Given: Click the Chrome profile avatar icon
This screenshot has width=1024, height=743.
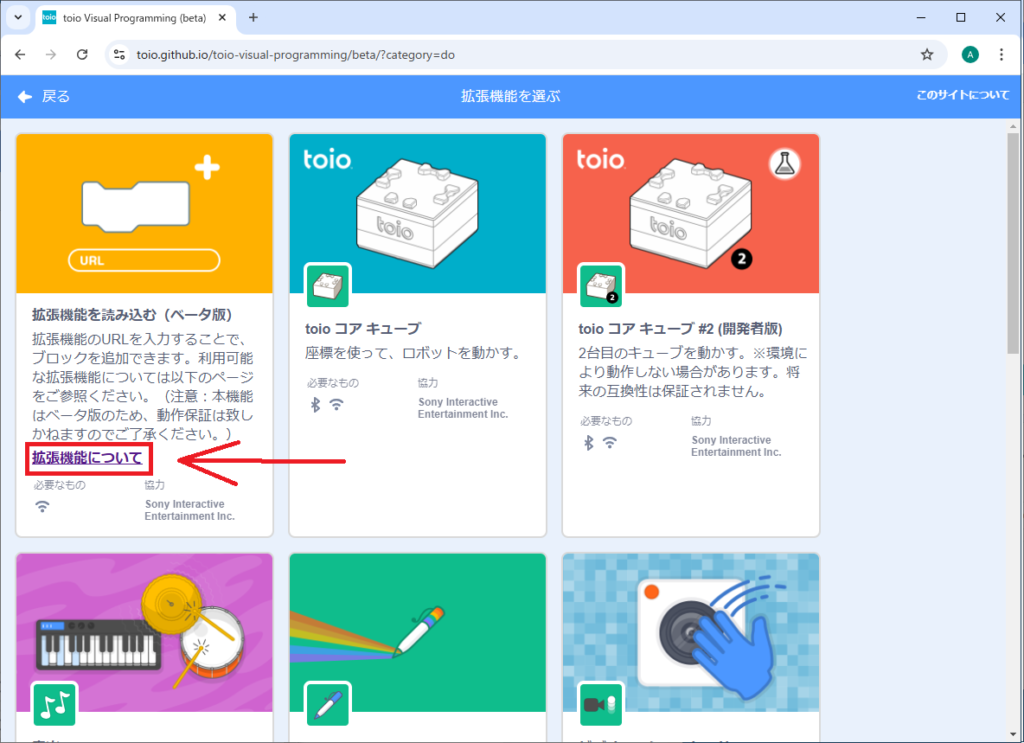Looking at the screenshot, I should click(x=970, y=54).
